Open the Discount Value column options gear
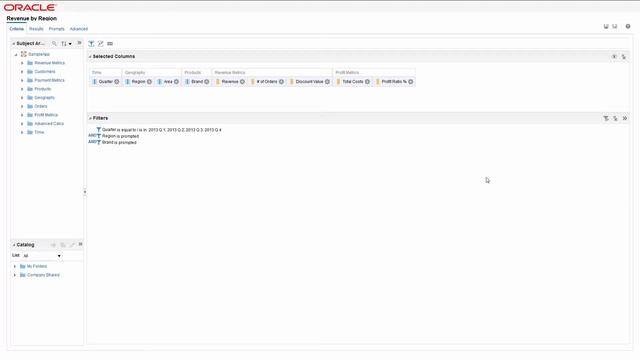The image size is (640, 360). 327,82
